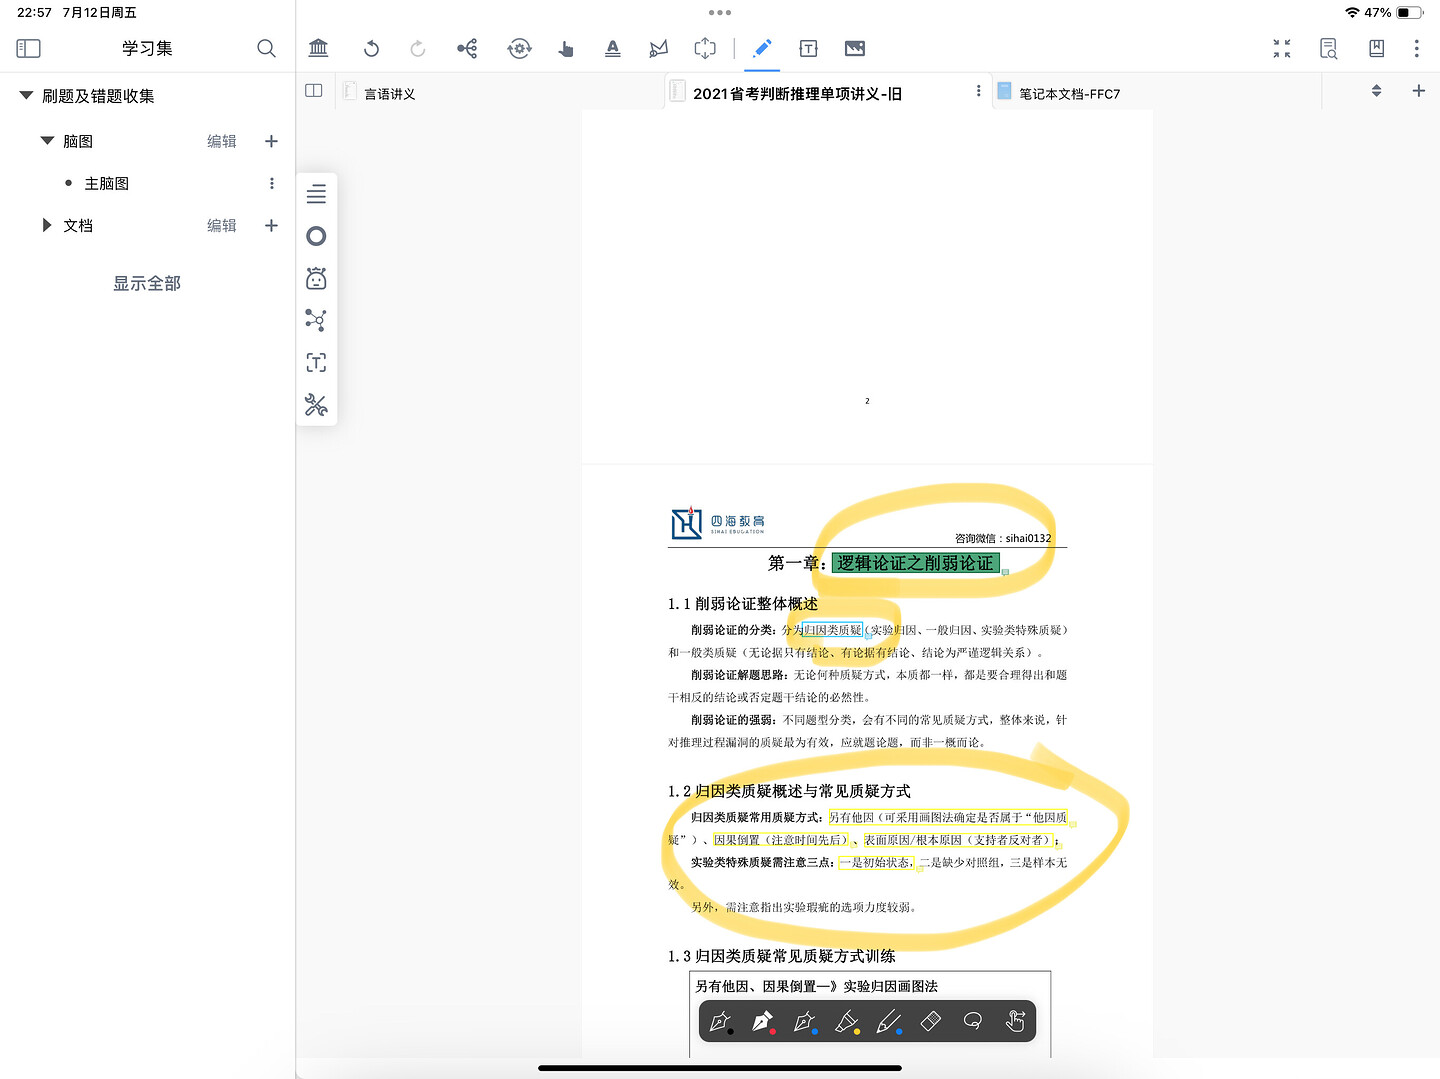Select the black fountain pen
The width and height of the screenshot is (1440, 1079).
pyautogui.click(x=720, y=1022)
